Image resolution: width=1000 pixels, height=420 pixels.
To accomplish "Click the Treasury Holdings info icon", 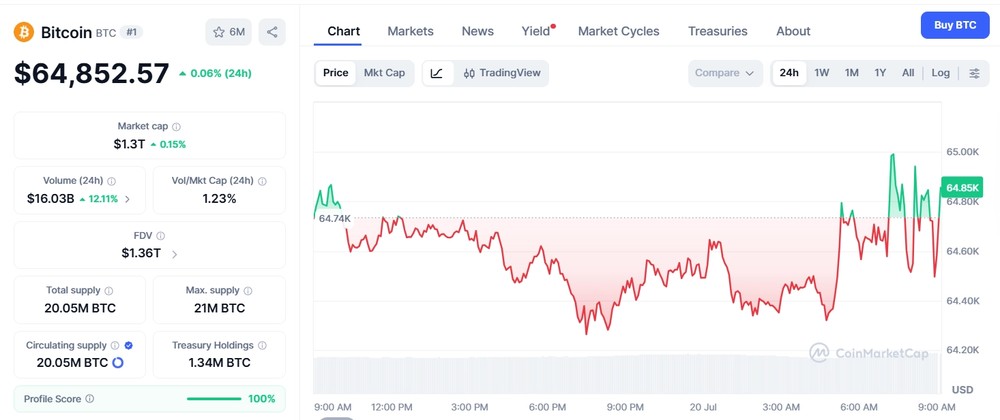I will (262, 345).
